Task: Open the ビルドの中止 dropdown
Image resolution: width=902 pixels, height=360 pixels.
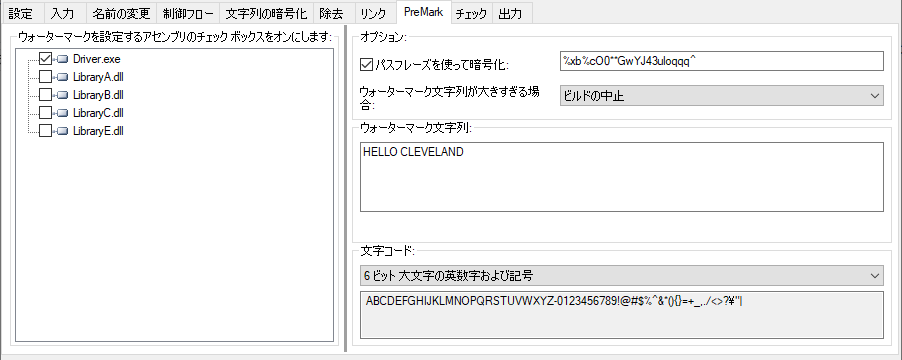Action: 721,95
